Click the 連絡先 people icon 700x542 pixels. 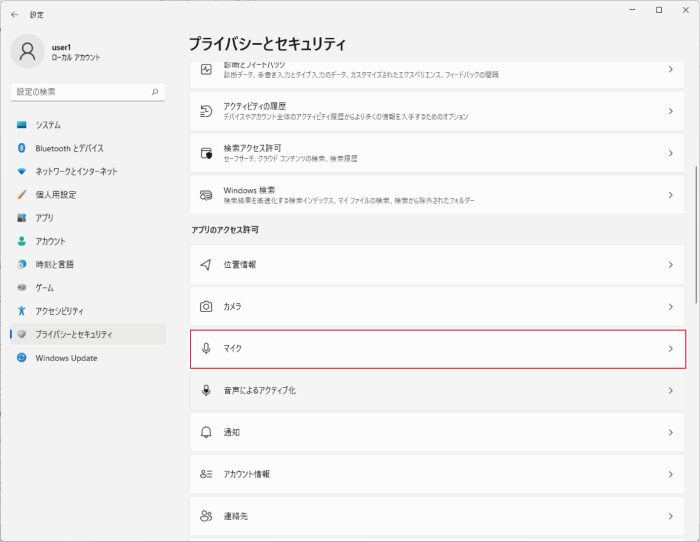pos(206,516)
